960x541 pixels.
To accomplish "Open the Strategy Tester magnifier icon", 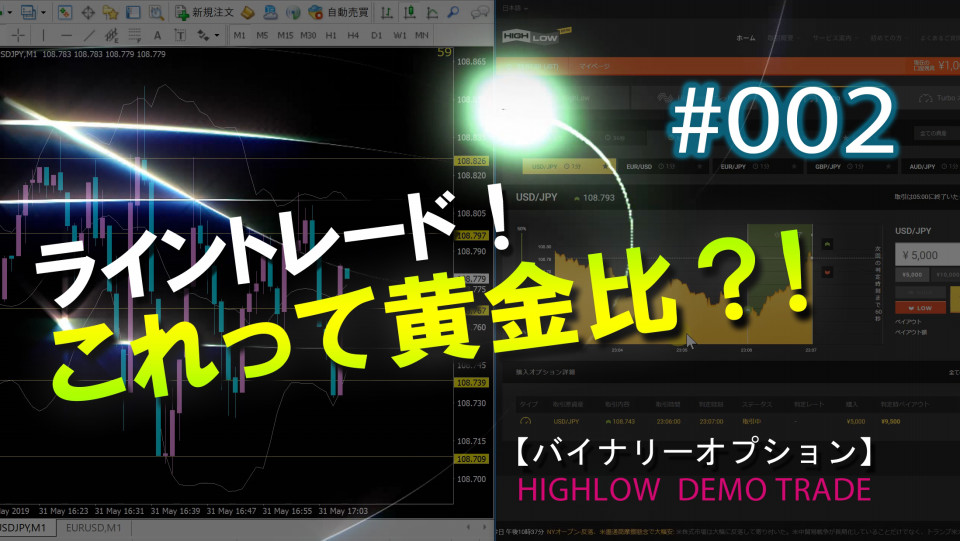I will (156, 12).
